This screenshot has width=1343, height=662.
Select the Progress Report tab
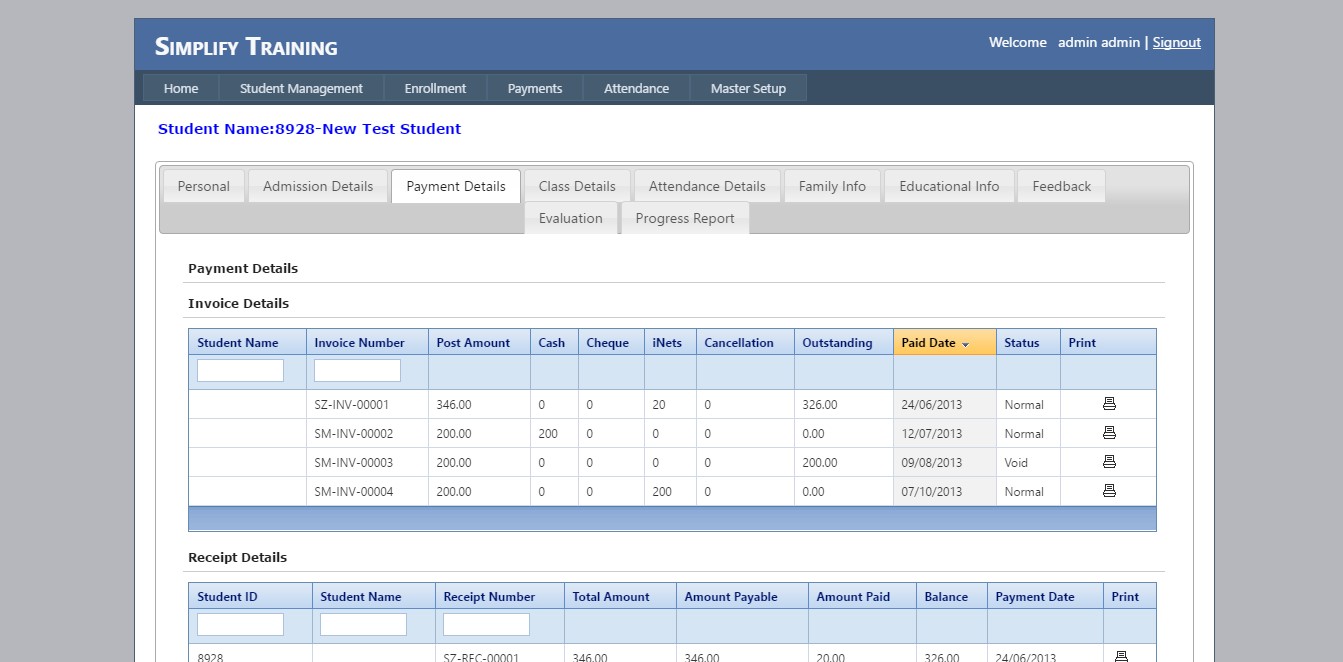(685, 218)
